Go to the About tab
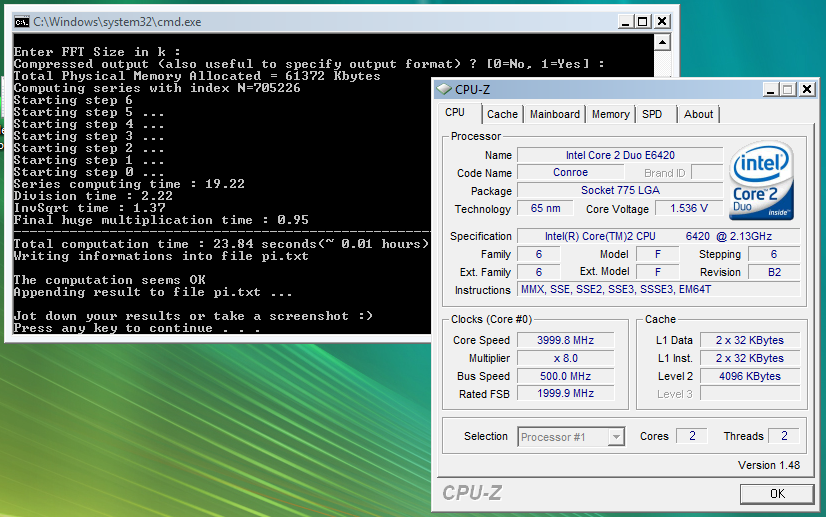The width and height of the screenshot is (826, 517). pos(698,114)
